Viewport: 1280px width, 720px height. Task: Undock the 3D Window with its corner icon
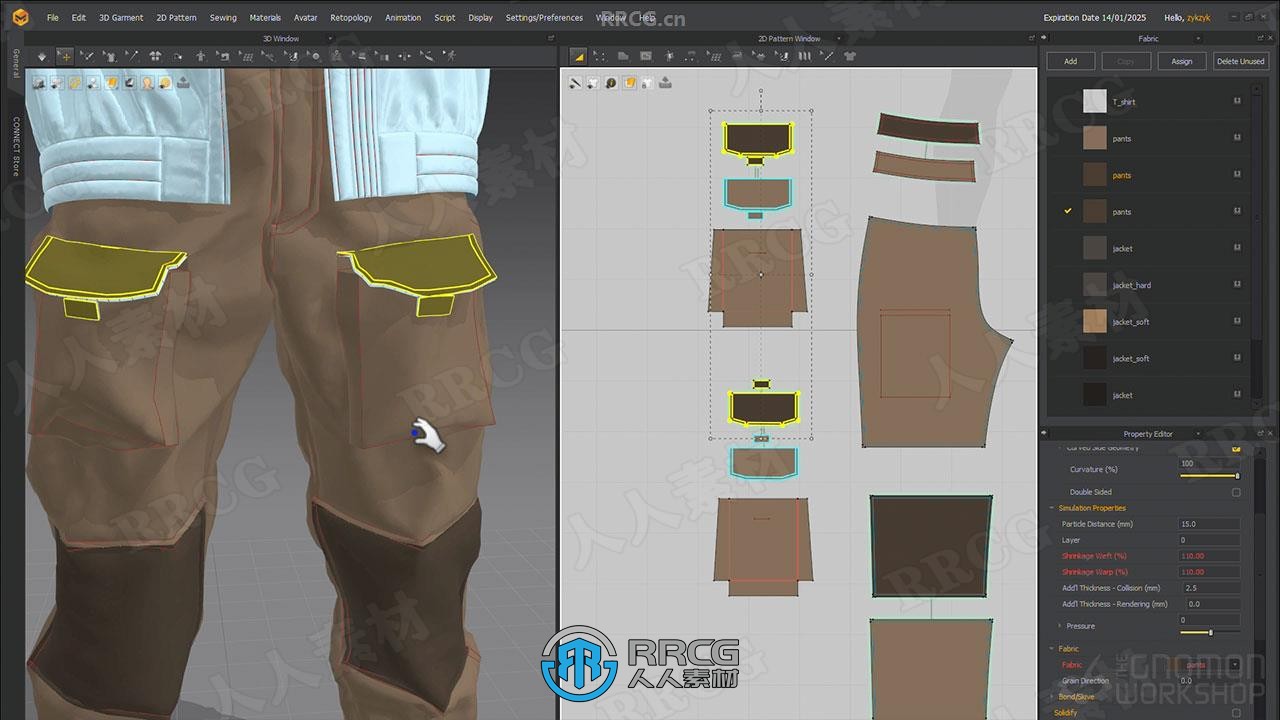point(551,39)
